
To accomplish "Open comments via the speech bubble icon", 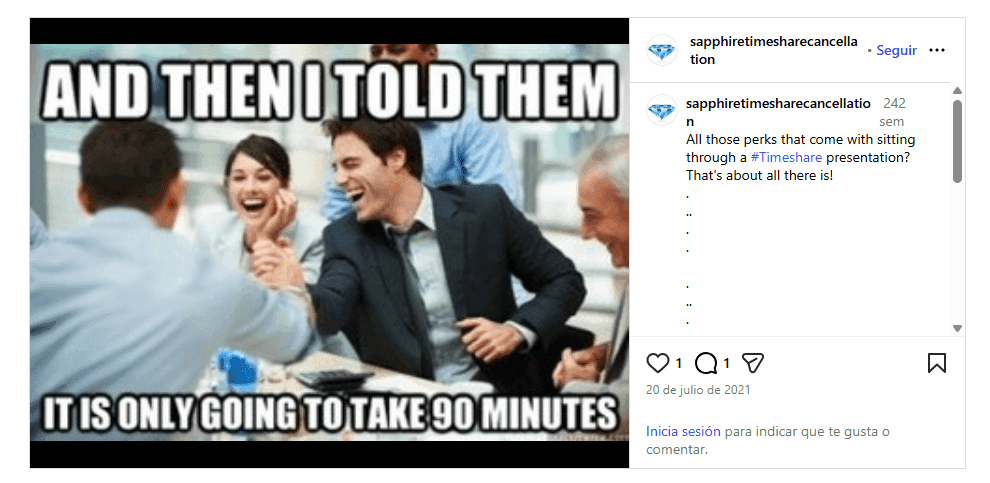I will (705, 363).
